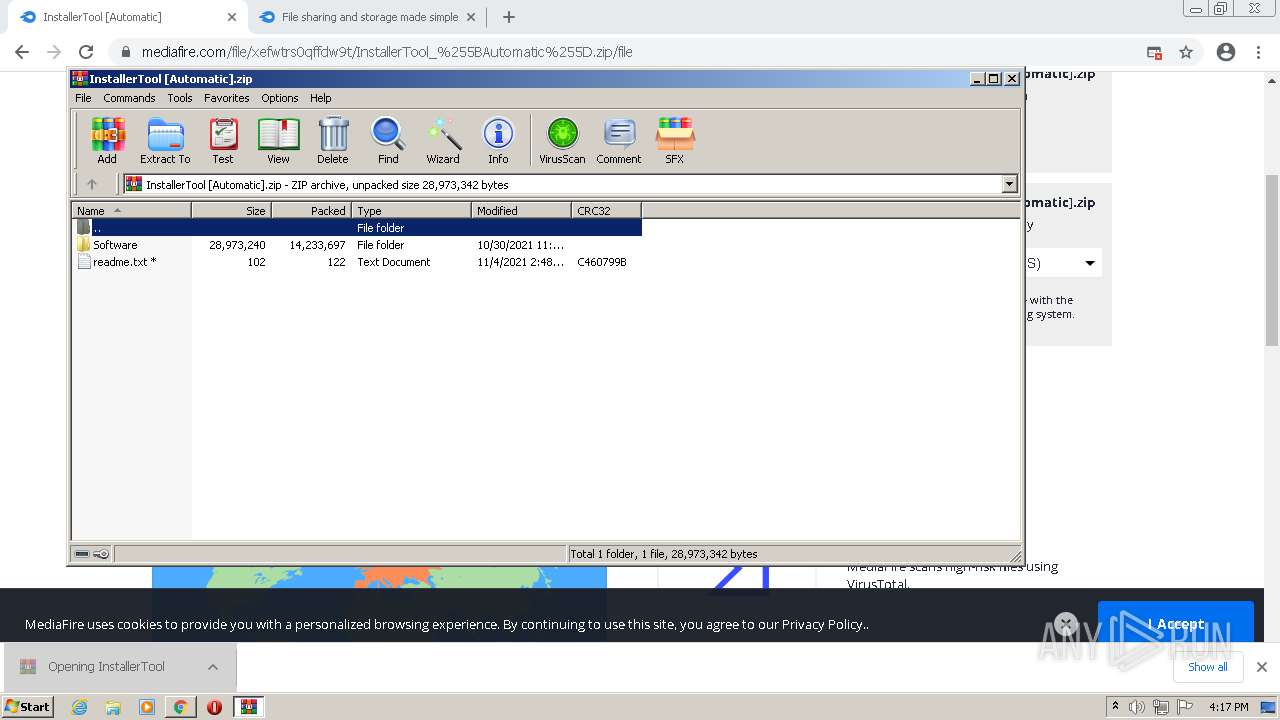Open Internet Explorer from taskbar
Screen dimensions: 1280x720
pyautogui.click(x=79, y=707)
